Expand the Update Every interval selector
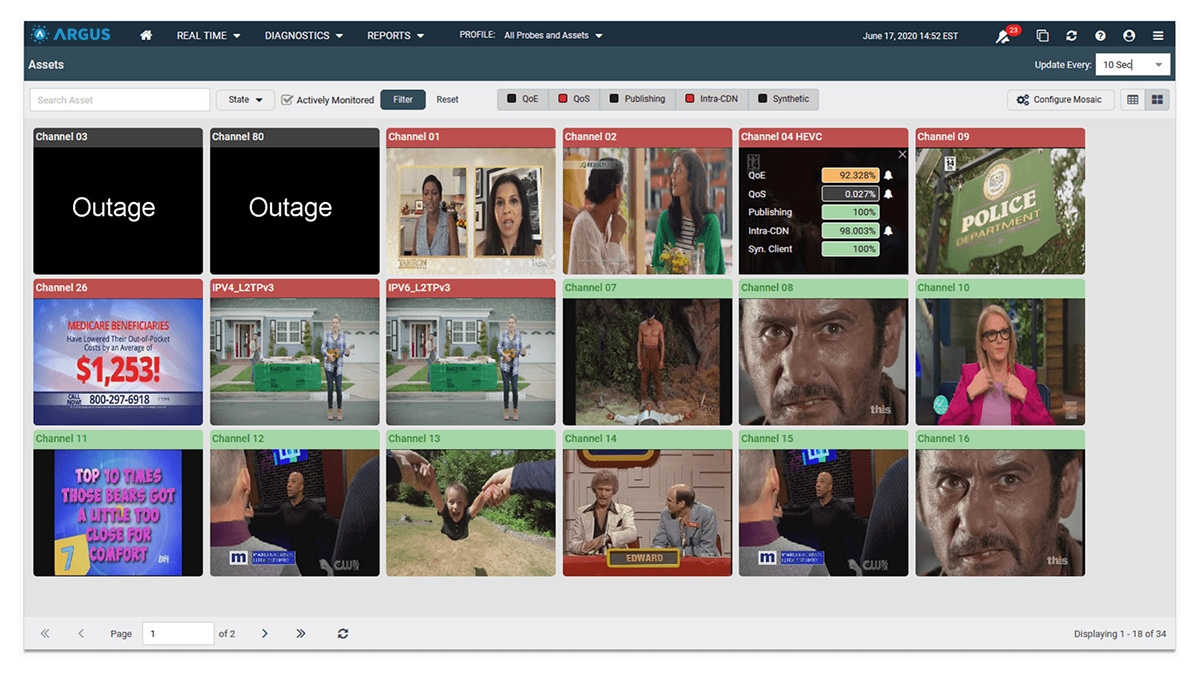Viewport: 1200px width, 674px height. click(1132, 63)
